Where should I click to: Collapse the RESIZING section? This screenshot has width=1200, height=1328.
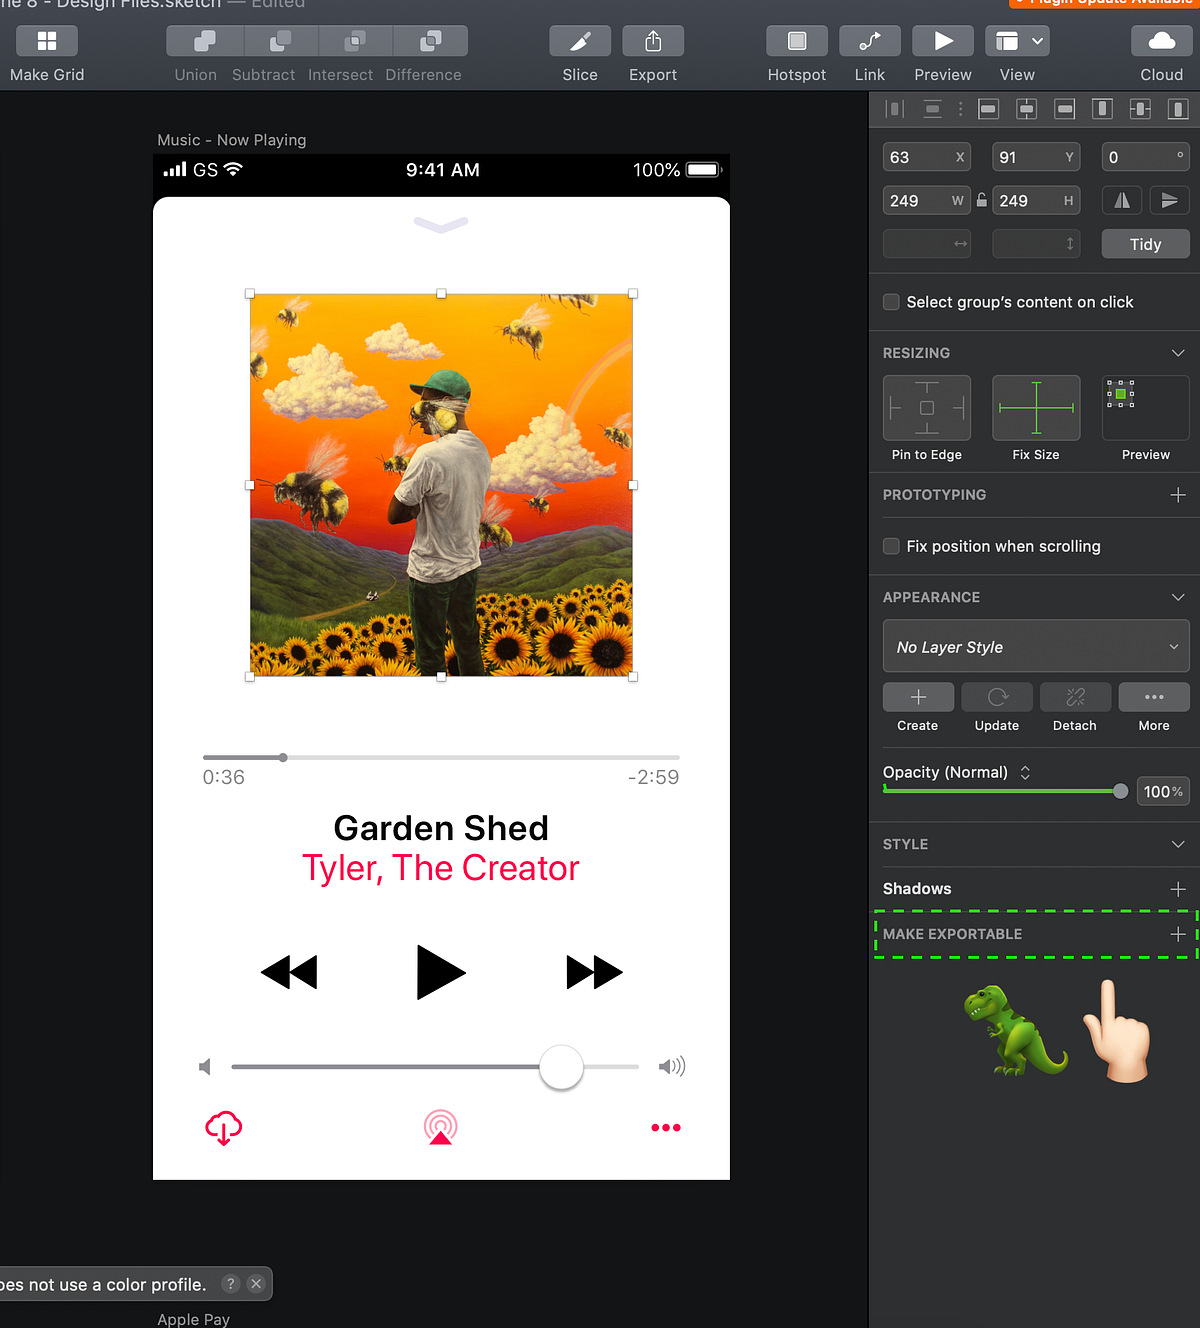coord(1177,352)
